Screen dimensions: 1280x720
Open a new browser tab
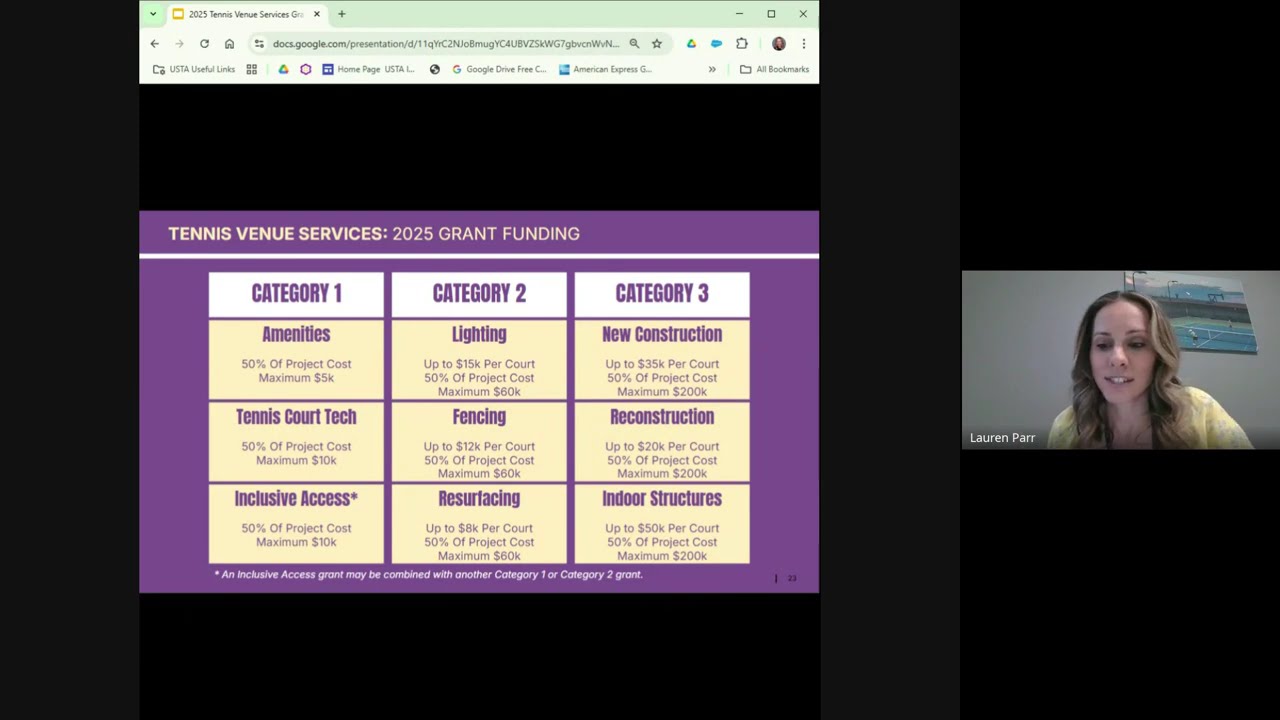[x=341, y=14]
